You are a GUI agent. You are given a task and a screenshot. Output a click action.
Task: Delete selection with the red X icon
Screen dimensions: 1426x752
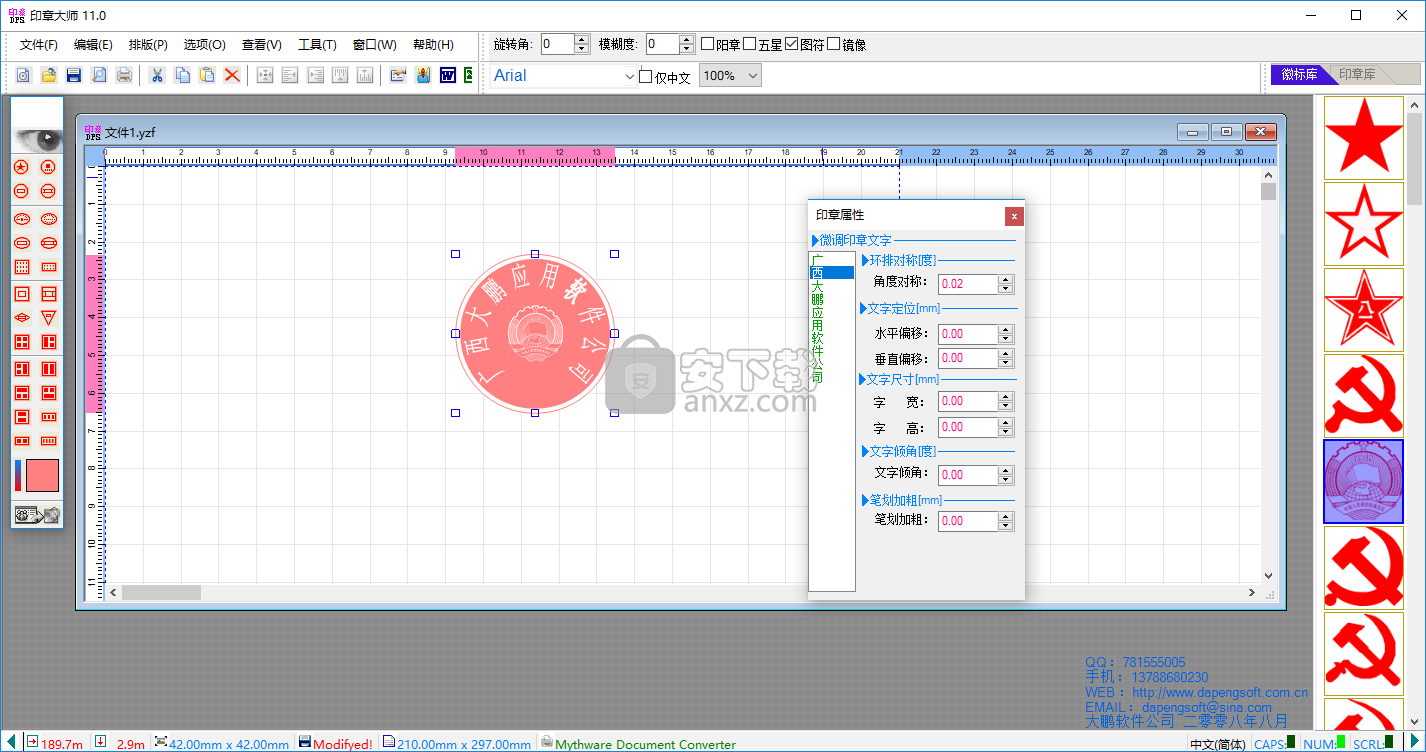[x=232, y=75]
